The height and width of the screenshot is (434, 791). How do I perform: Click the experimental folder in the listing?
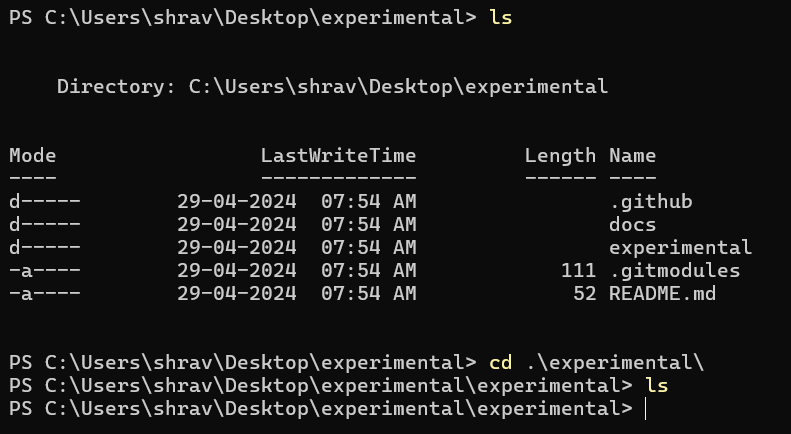coord(680,248)
